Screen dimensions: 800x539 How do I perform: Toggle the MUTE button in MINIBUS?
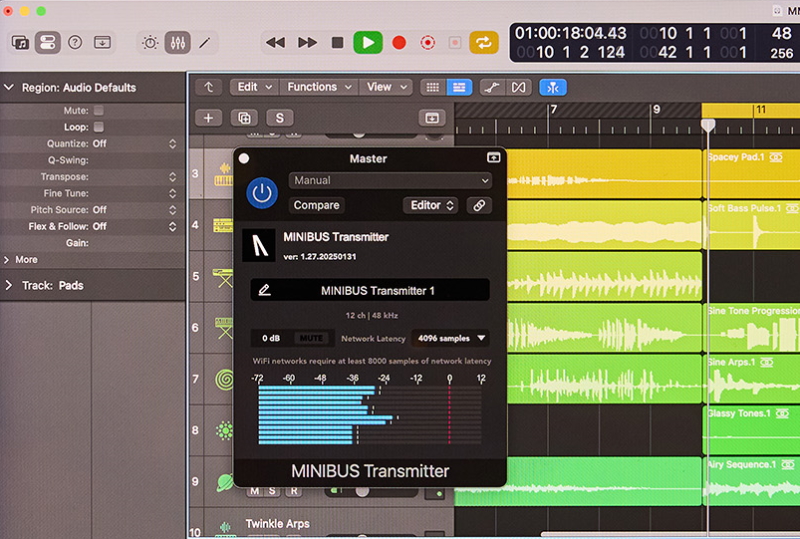[x=311, y=338]
